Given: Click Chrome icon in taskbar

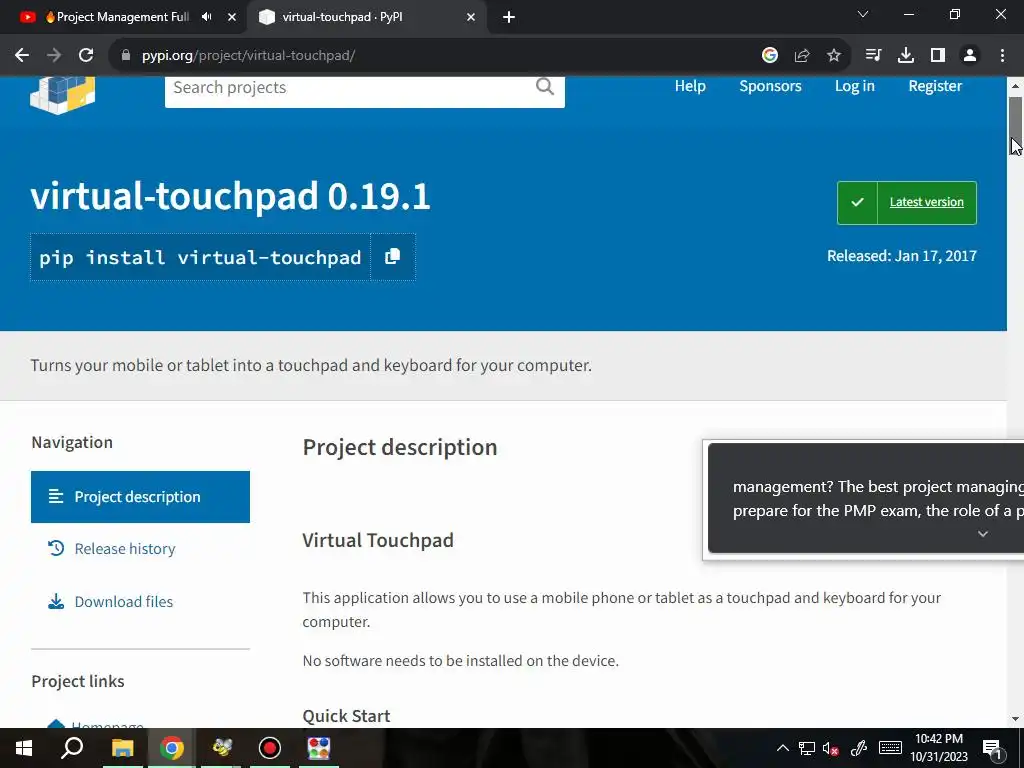Looking at the screenshot, I should point(172,748).
